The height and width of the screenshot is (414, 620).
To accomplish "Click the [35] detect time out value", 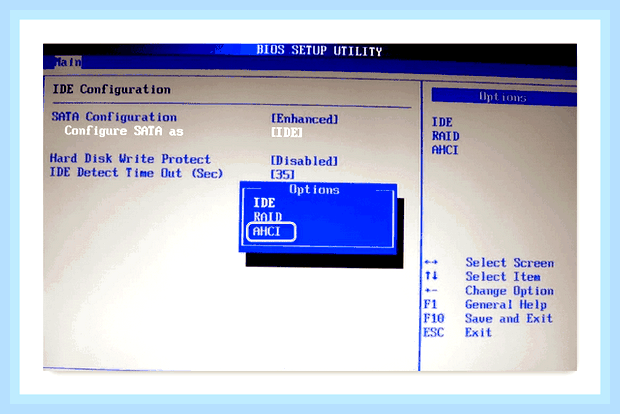I will coord(283,174).
